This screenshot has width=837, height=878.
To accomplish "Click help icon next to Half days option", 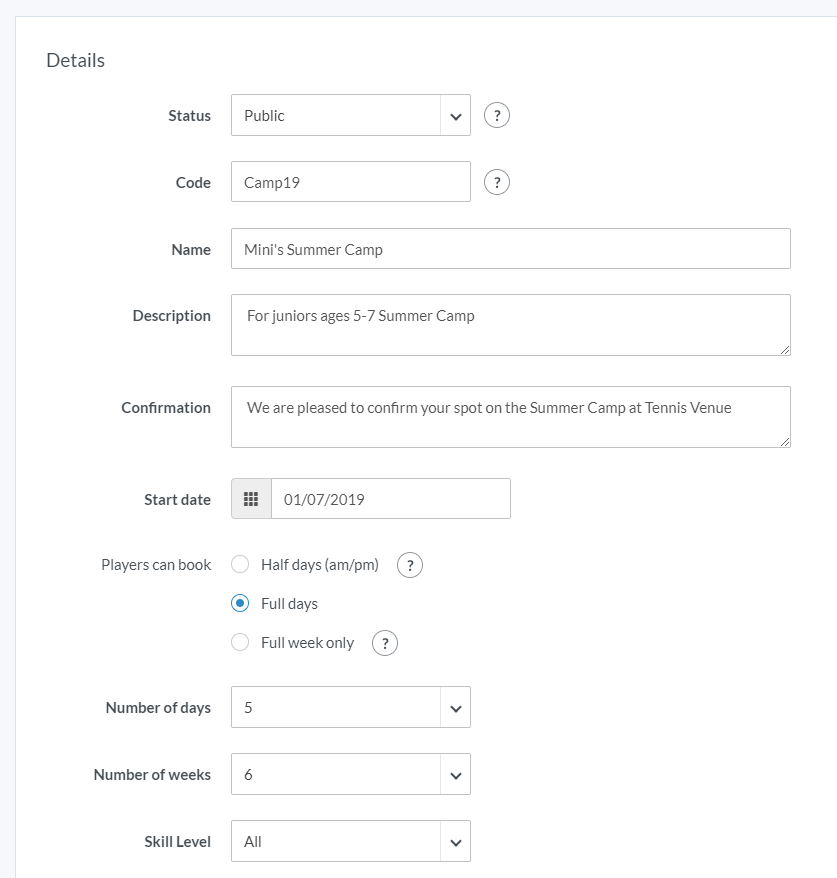I will (x=410, y=566).
